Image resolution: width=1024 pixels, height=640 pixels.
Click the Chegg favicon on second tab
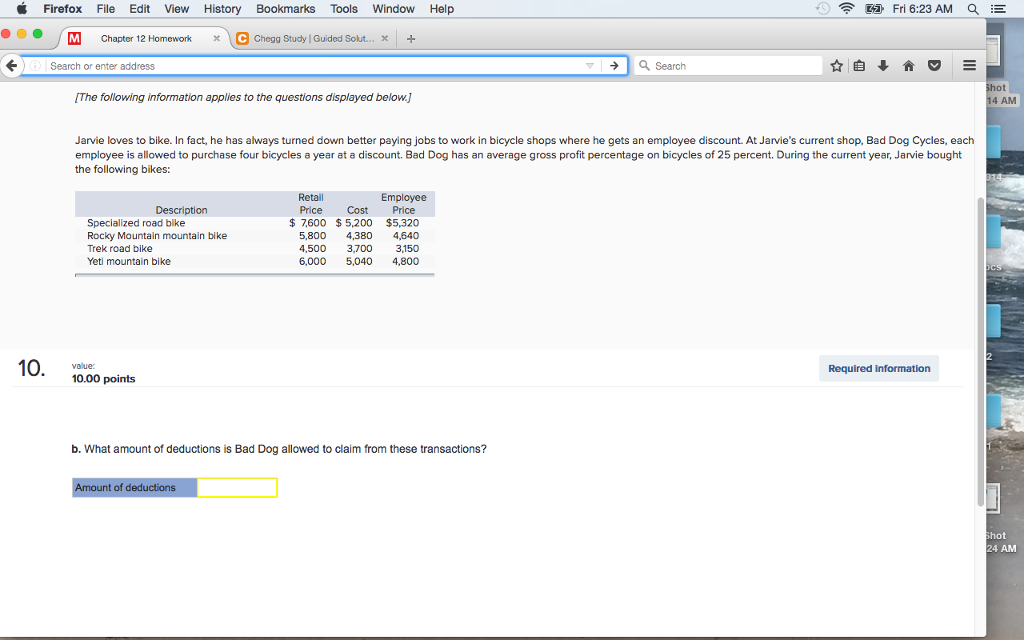(x=242, y=39)
